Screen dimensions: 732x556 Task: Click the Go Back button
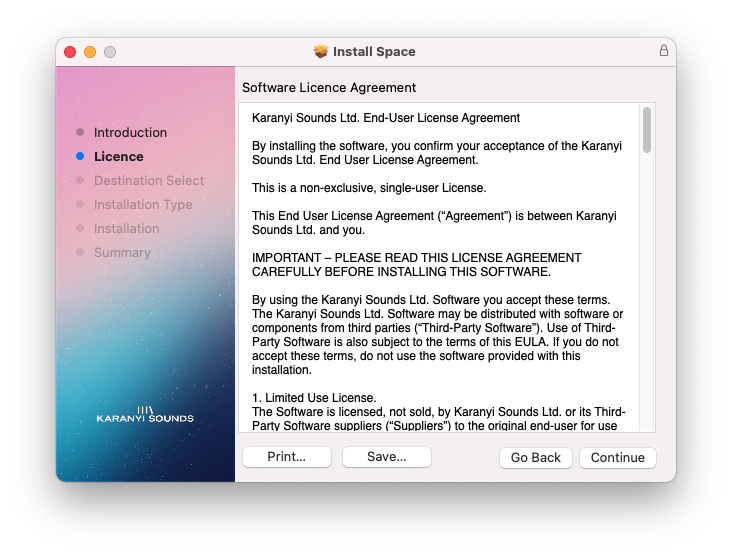coord(535,457)
